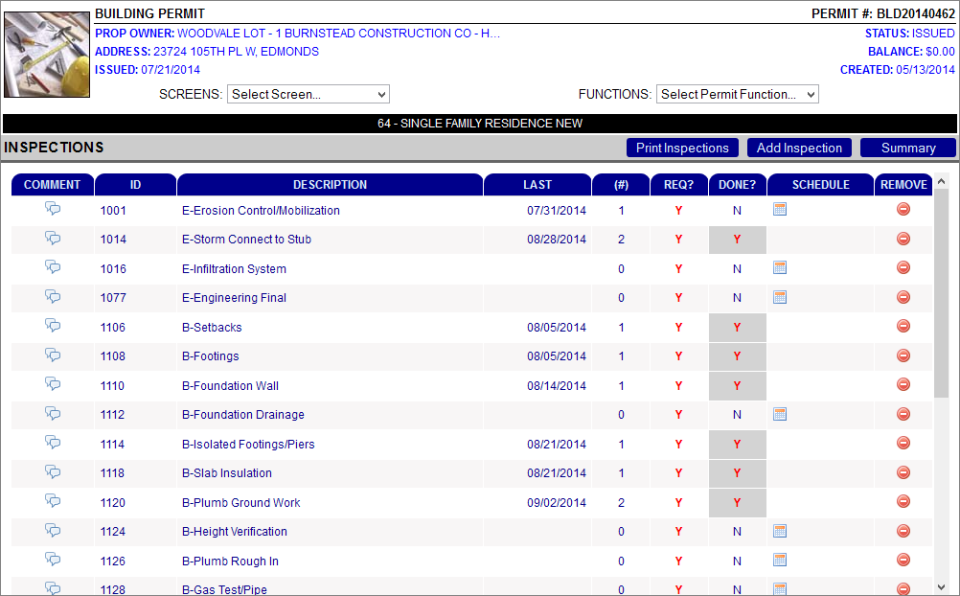The width and height of the screenshot is (960, 596).
Task: Schedule calendar icon for E-Engineering Final
Action: tap(779, 297)
